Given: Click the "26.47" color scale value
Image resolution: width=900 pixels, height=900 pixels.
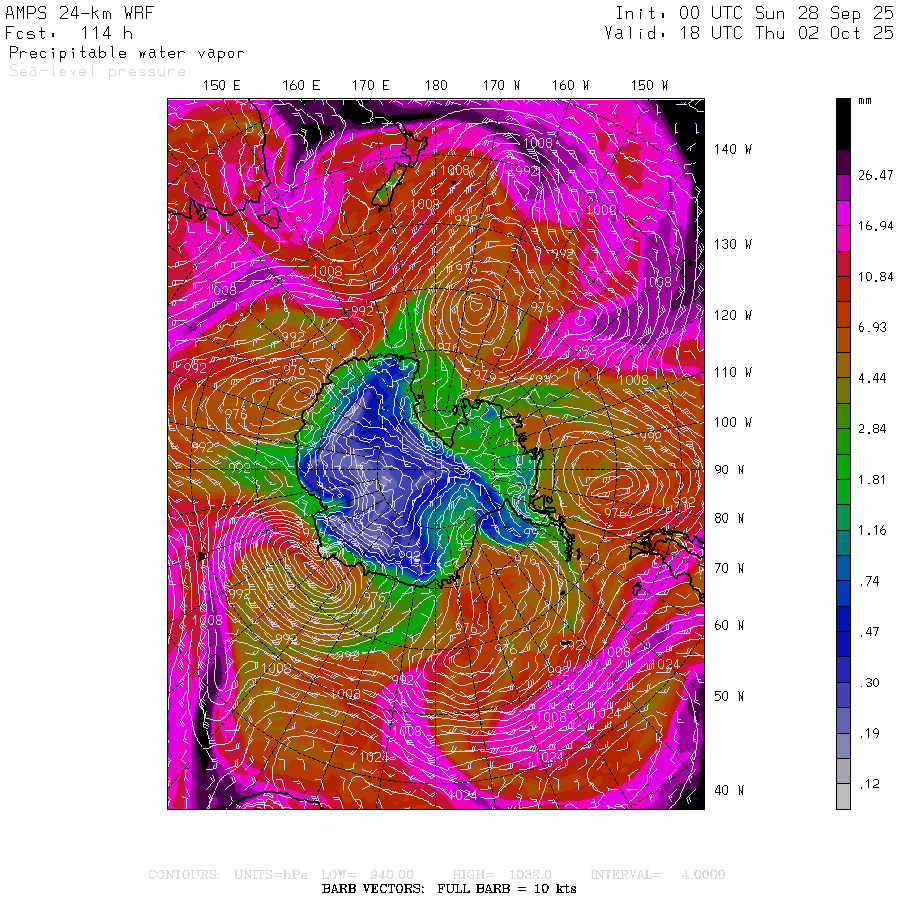Looking at the screenshot, I should pos(876,175).
